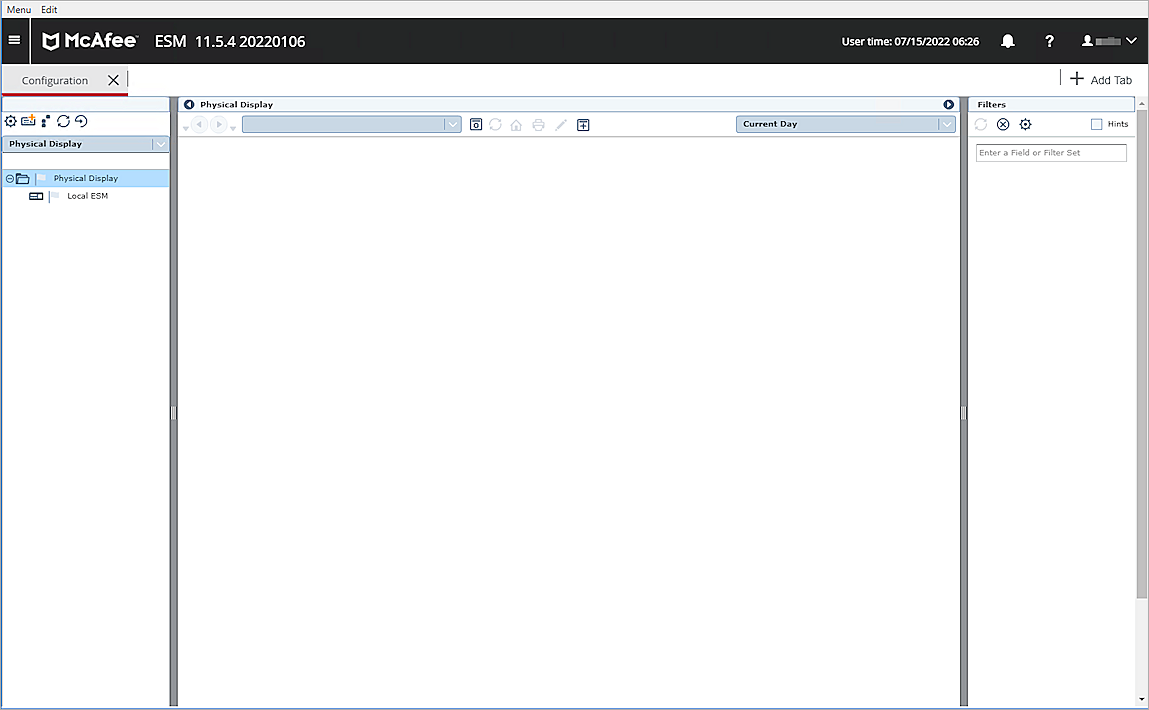Refresh the device tree using refresh icon
The image size is (1149, 710).
(x=63, y=121)
